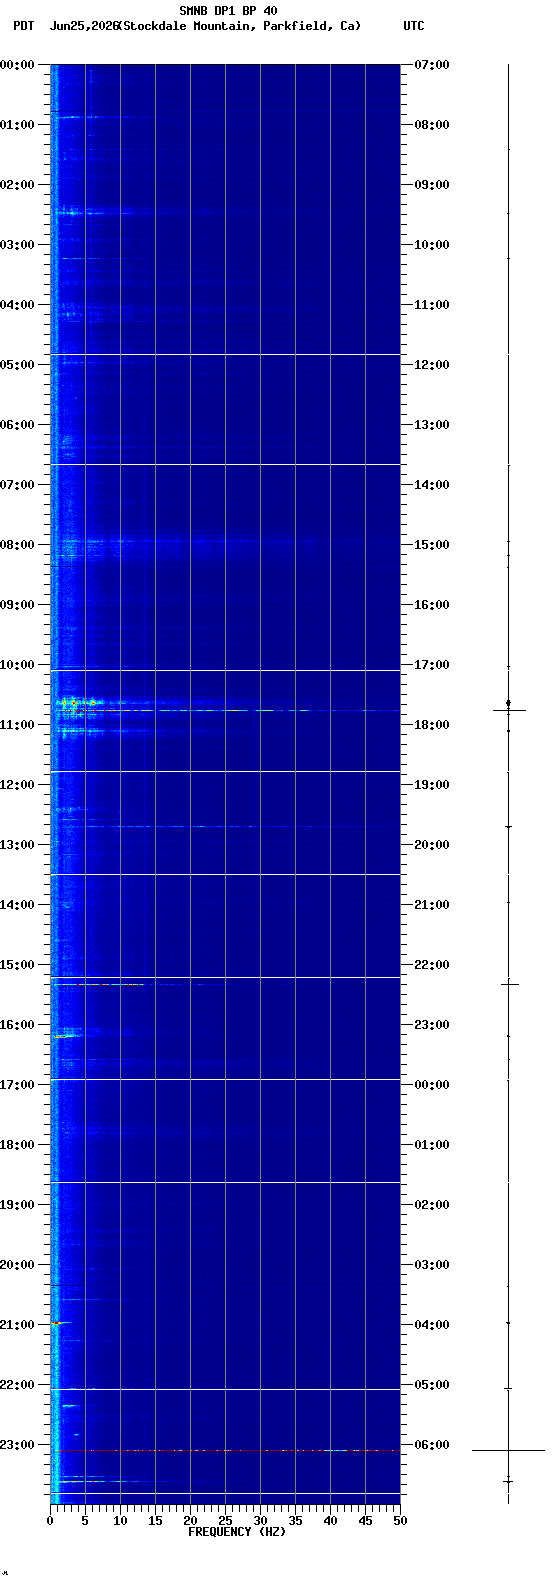Click the 07:00 UTC time label
Screen dimensions: 552x1584
tap(432, 65)
